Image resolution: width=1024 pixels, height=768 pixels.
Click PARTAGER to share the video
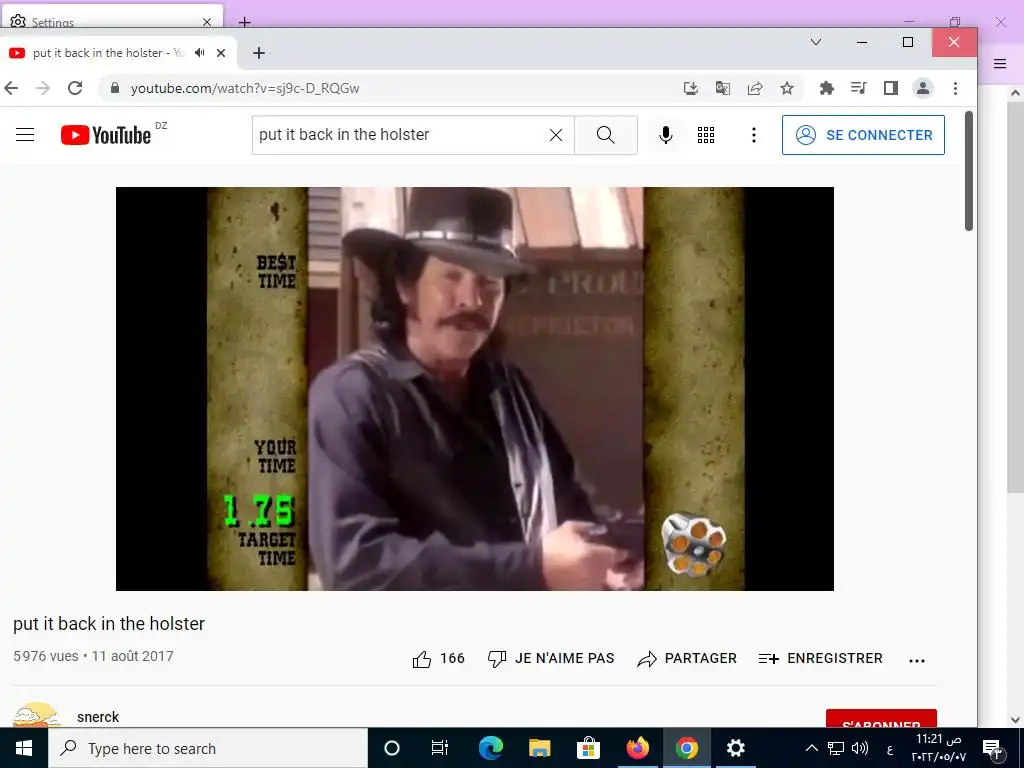coord(687,658)
